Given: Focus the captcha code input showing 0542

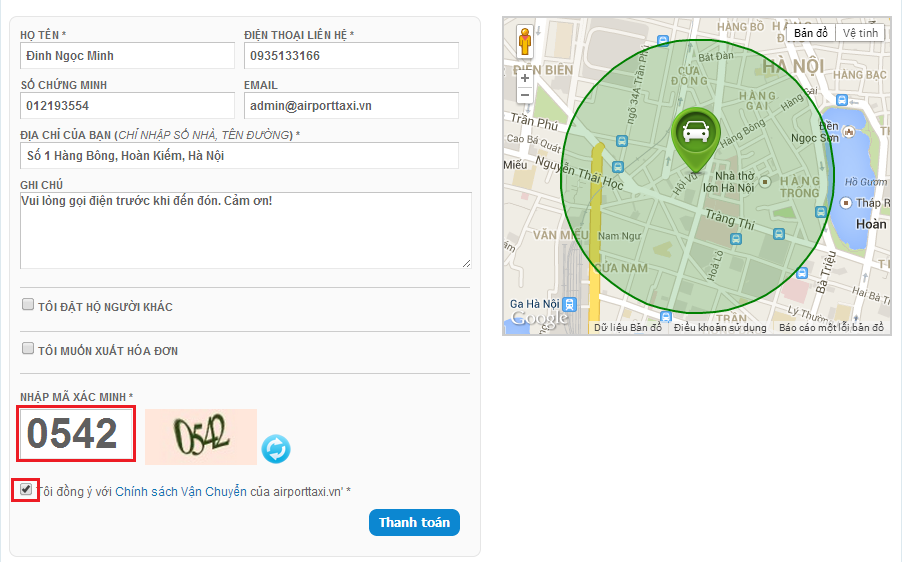Looking at the screenshot, I should [76, 434].
